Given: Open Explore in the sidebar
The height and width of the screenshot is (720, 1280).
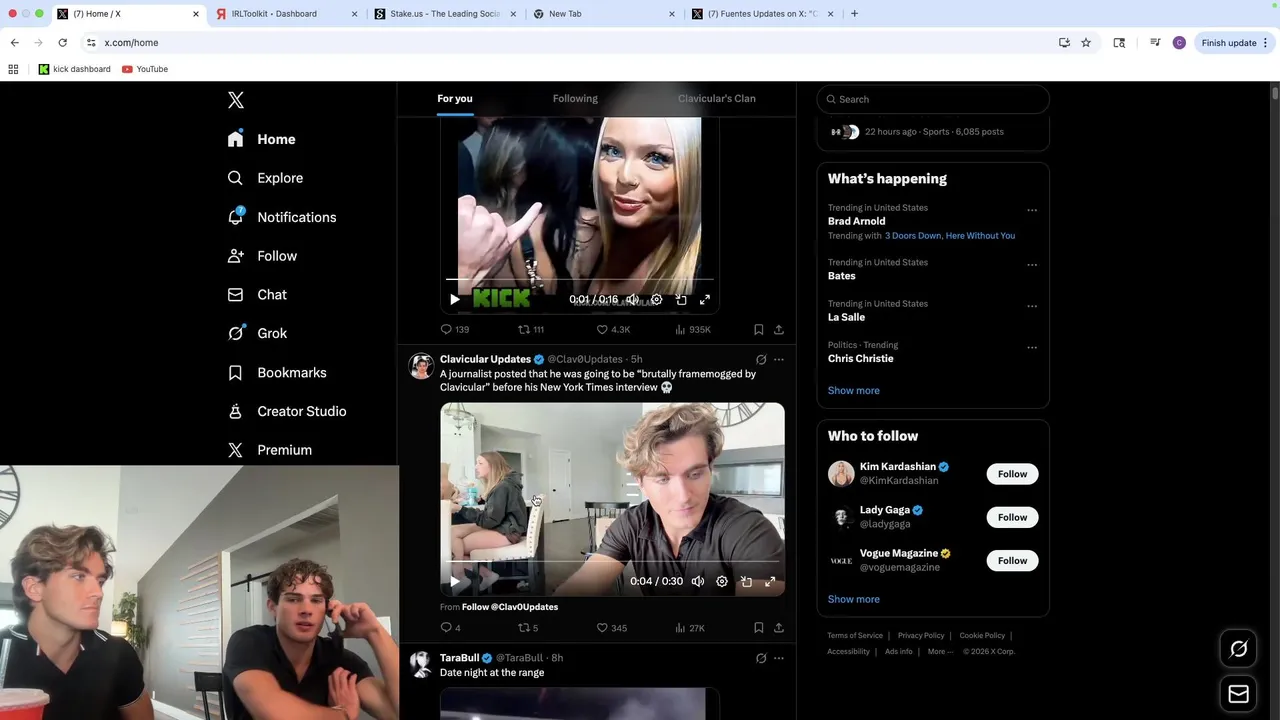Looking at the screenshot, I should [265, 178].
